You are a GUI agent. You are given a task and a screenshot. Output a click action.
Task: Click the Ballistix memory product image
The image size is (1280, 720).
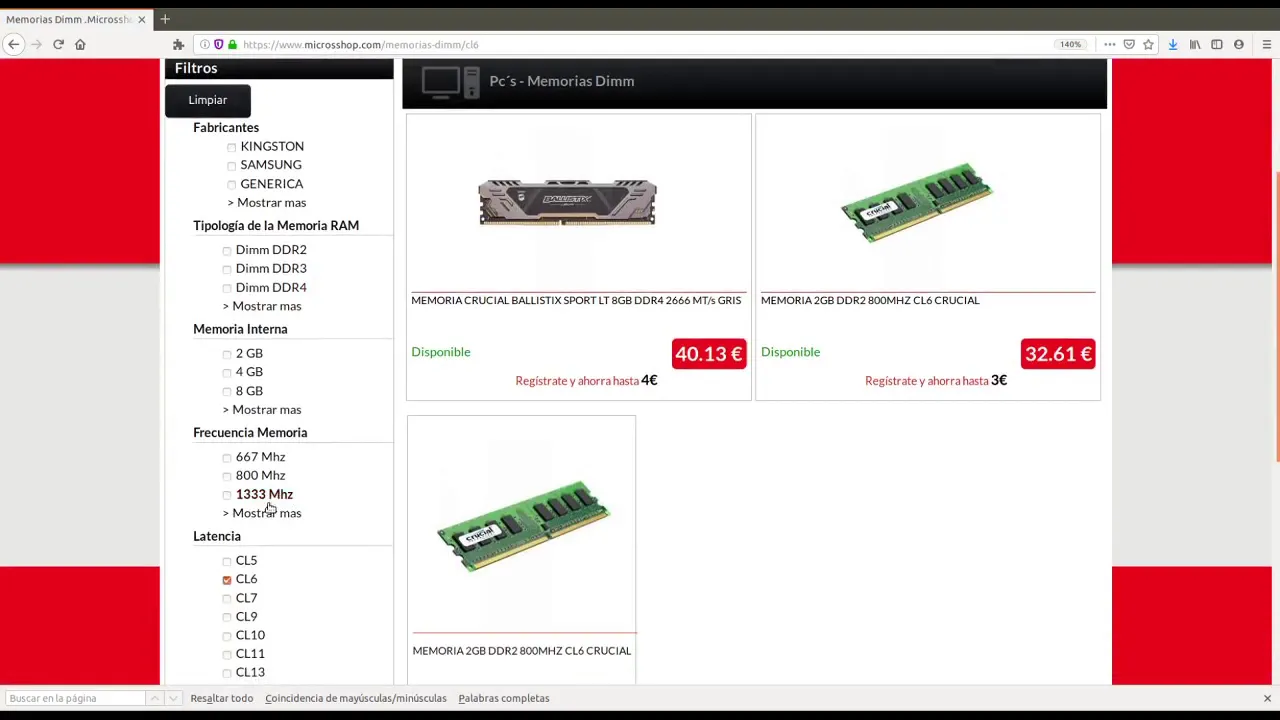click(567, 202)
